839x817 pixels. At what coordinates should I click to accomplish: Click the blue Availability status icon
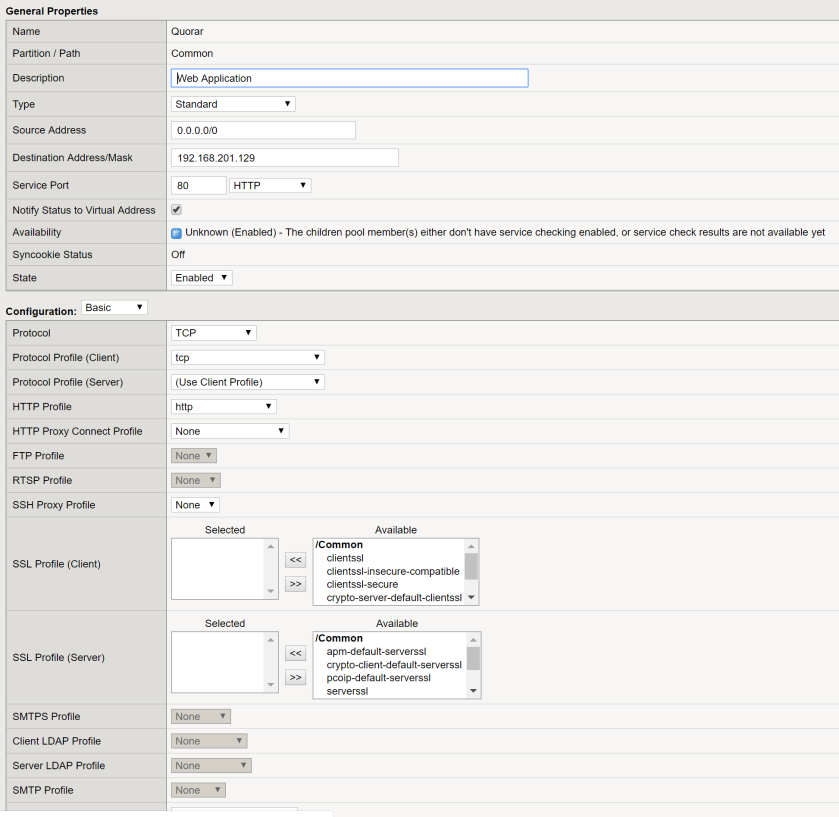177,233
